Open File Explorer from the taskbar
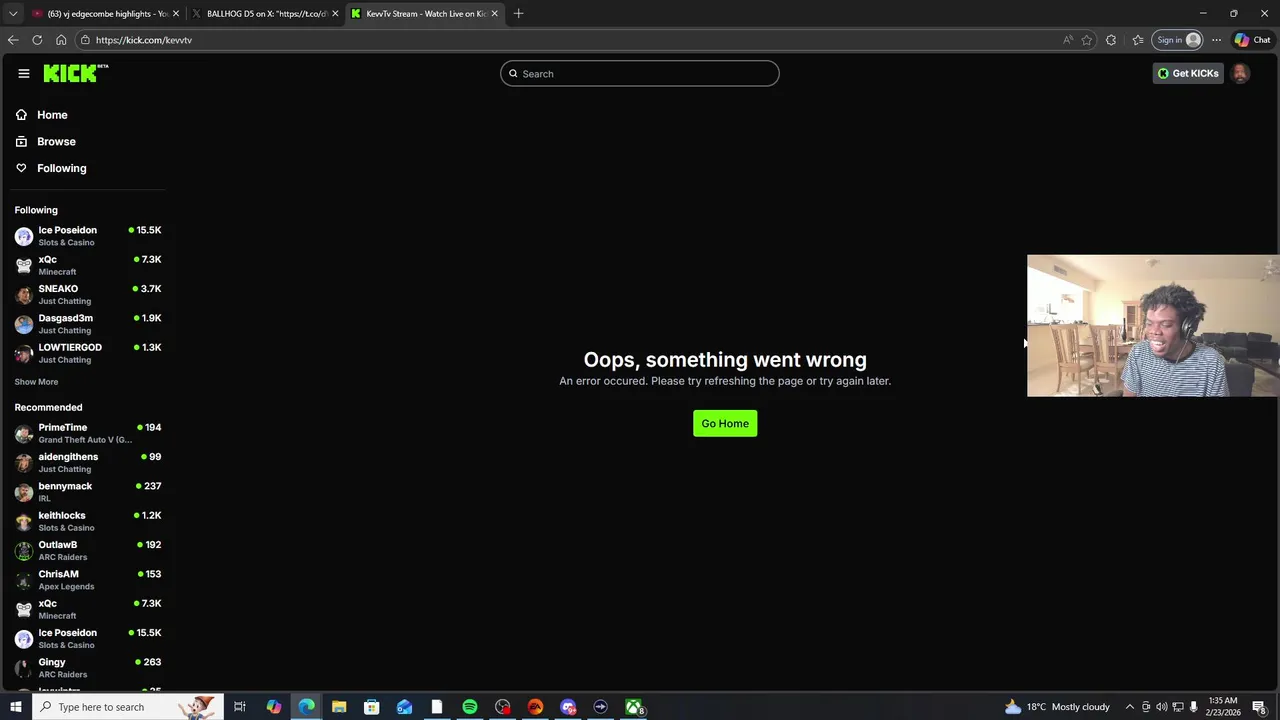1280x720 pixels. (339, 707)
